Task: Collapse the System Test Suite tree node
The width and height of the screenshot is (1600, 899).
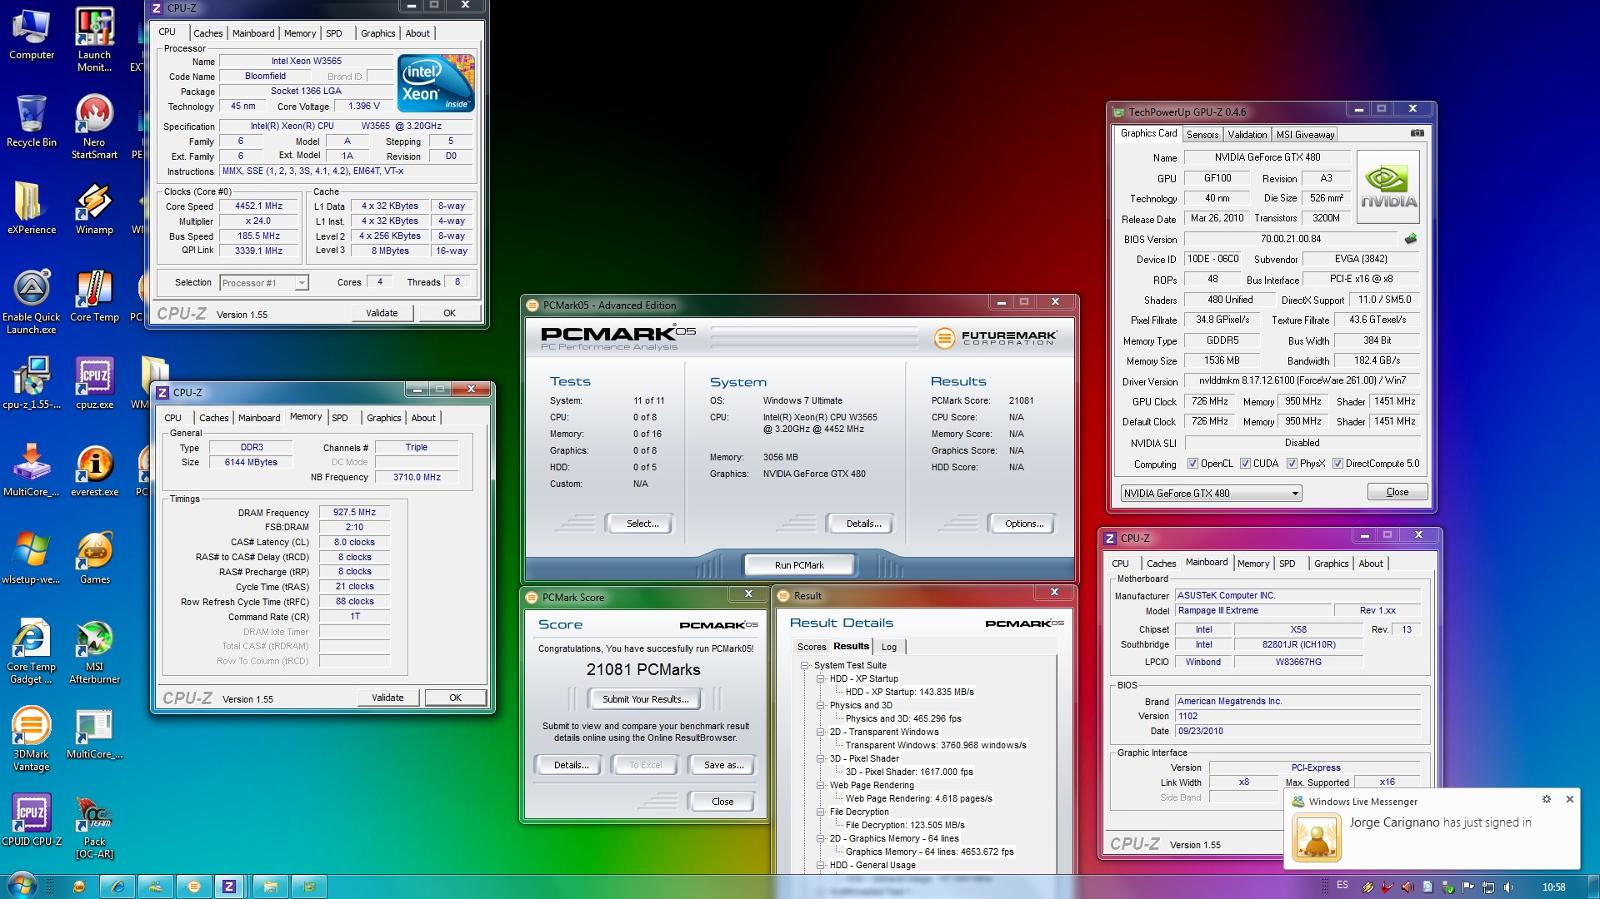Action: pos(804,665)
